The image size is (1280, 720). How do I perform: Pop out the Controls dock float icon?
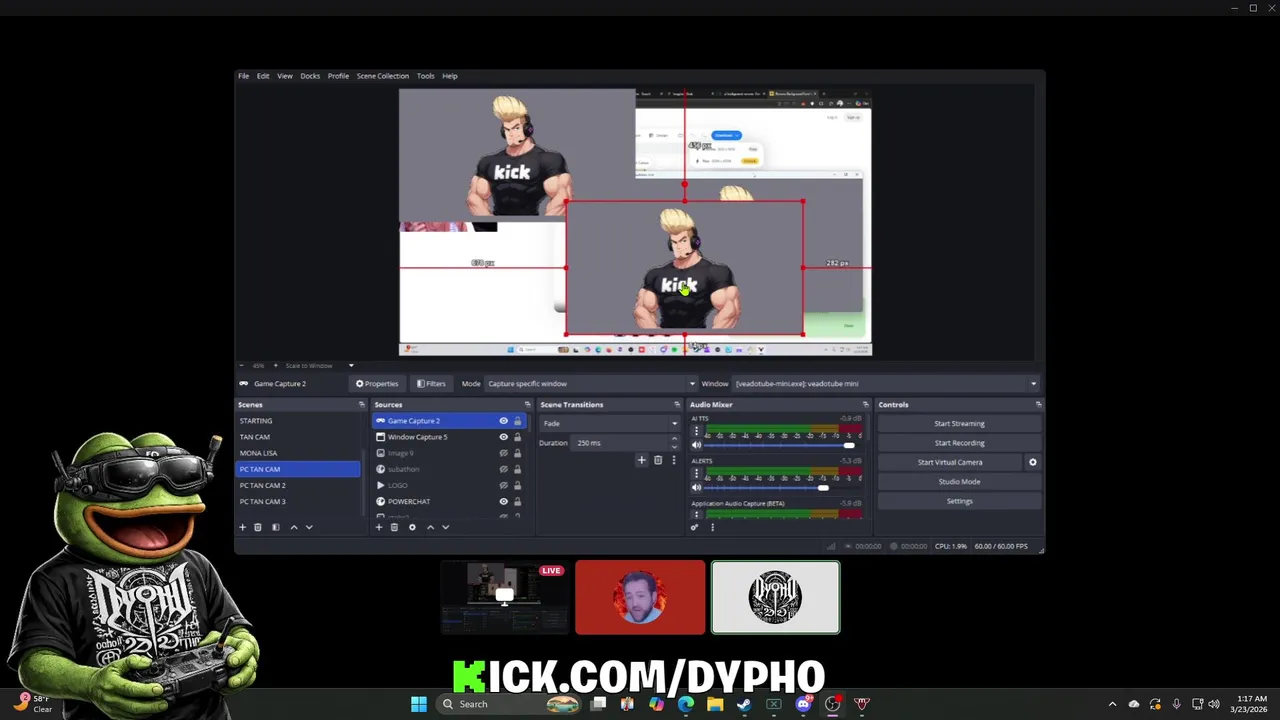[x=1038, y=405]
